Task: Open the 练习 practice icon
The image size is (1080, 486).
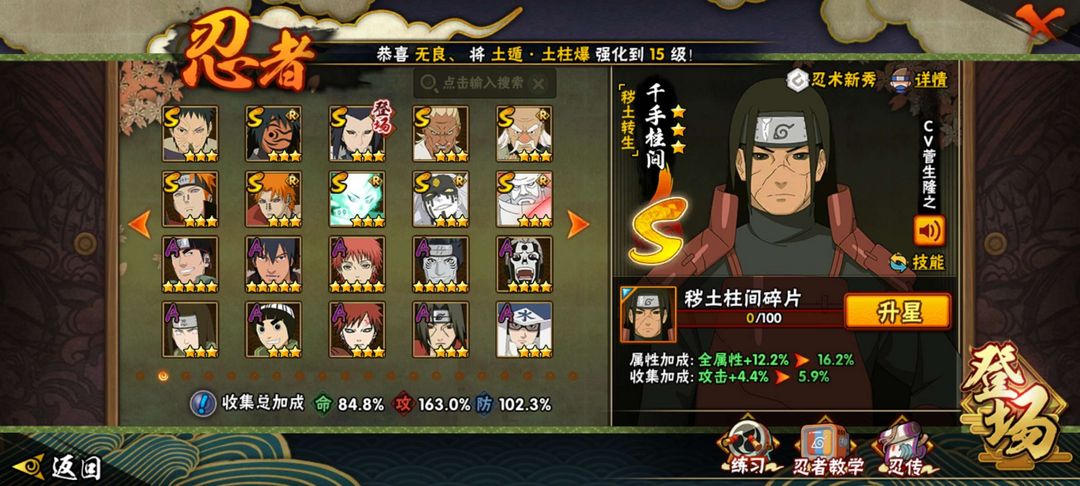Action: pyautogui.click(x=742, y=452)
